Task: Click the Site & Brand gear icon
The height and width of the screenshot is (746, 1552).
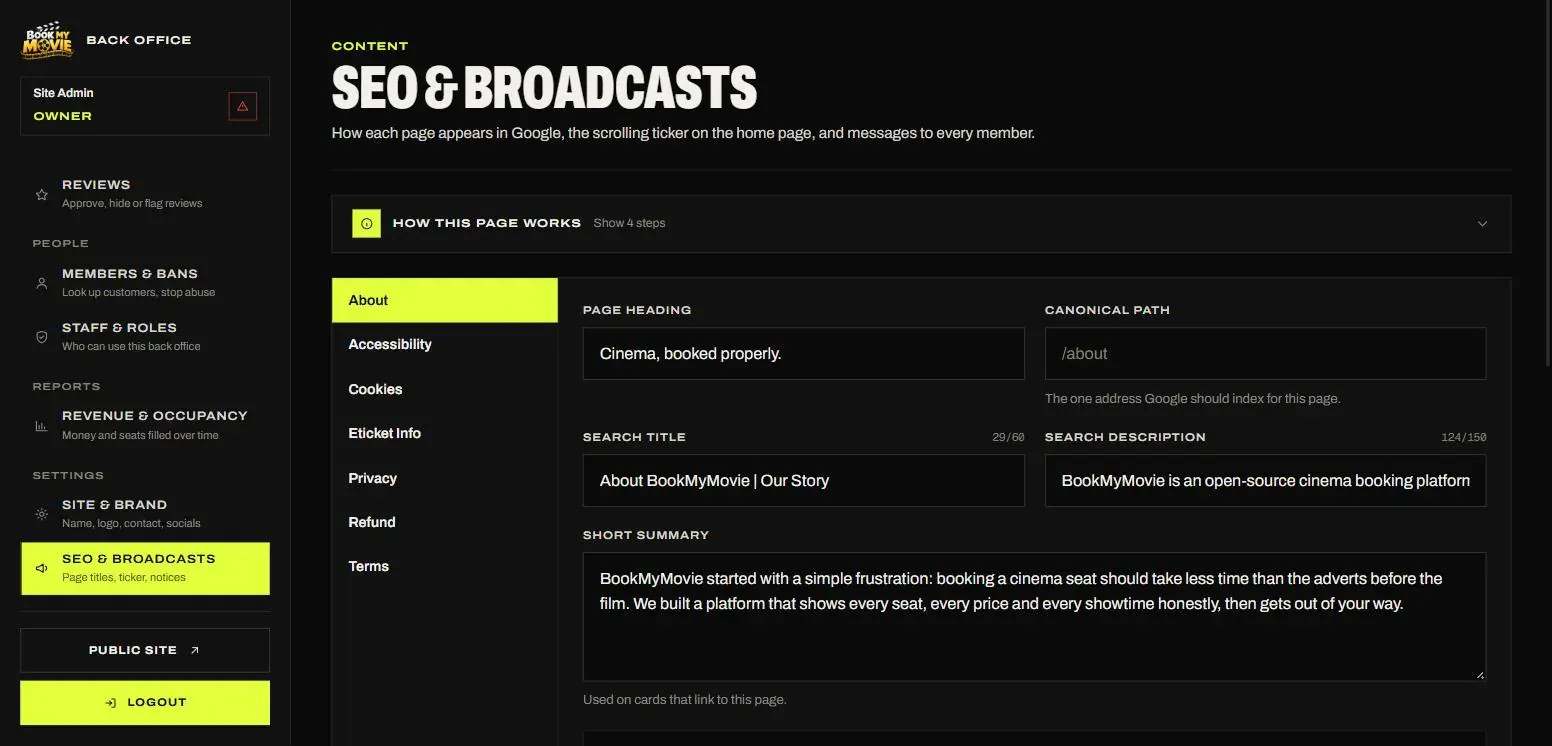Action: pyautogui.click(x=41, y=514)
